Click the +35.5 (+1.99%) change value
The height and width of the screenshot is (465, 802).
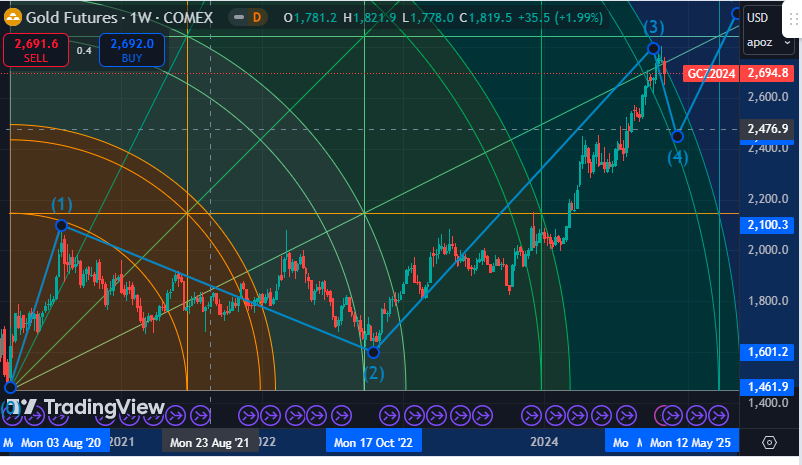(560, 18)
